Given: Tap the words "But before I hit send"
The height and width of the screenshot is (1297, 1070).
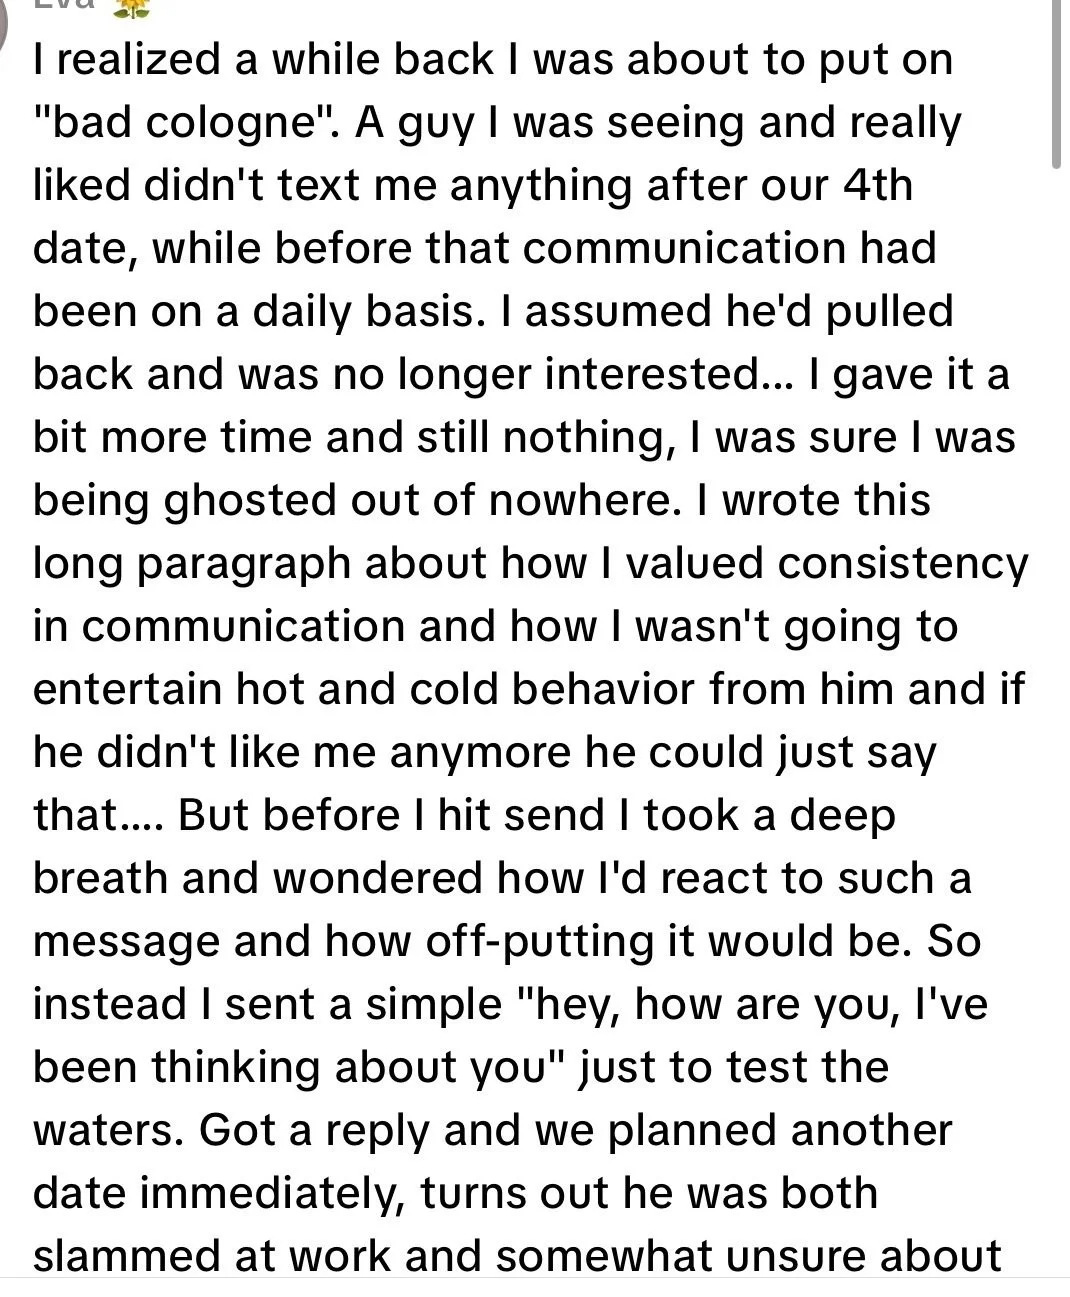Looking at the screenshot, I should [x=391, y=815].
